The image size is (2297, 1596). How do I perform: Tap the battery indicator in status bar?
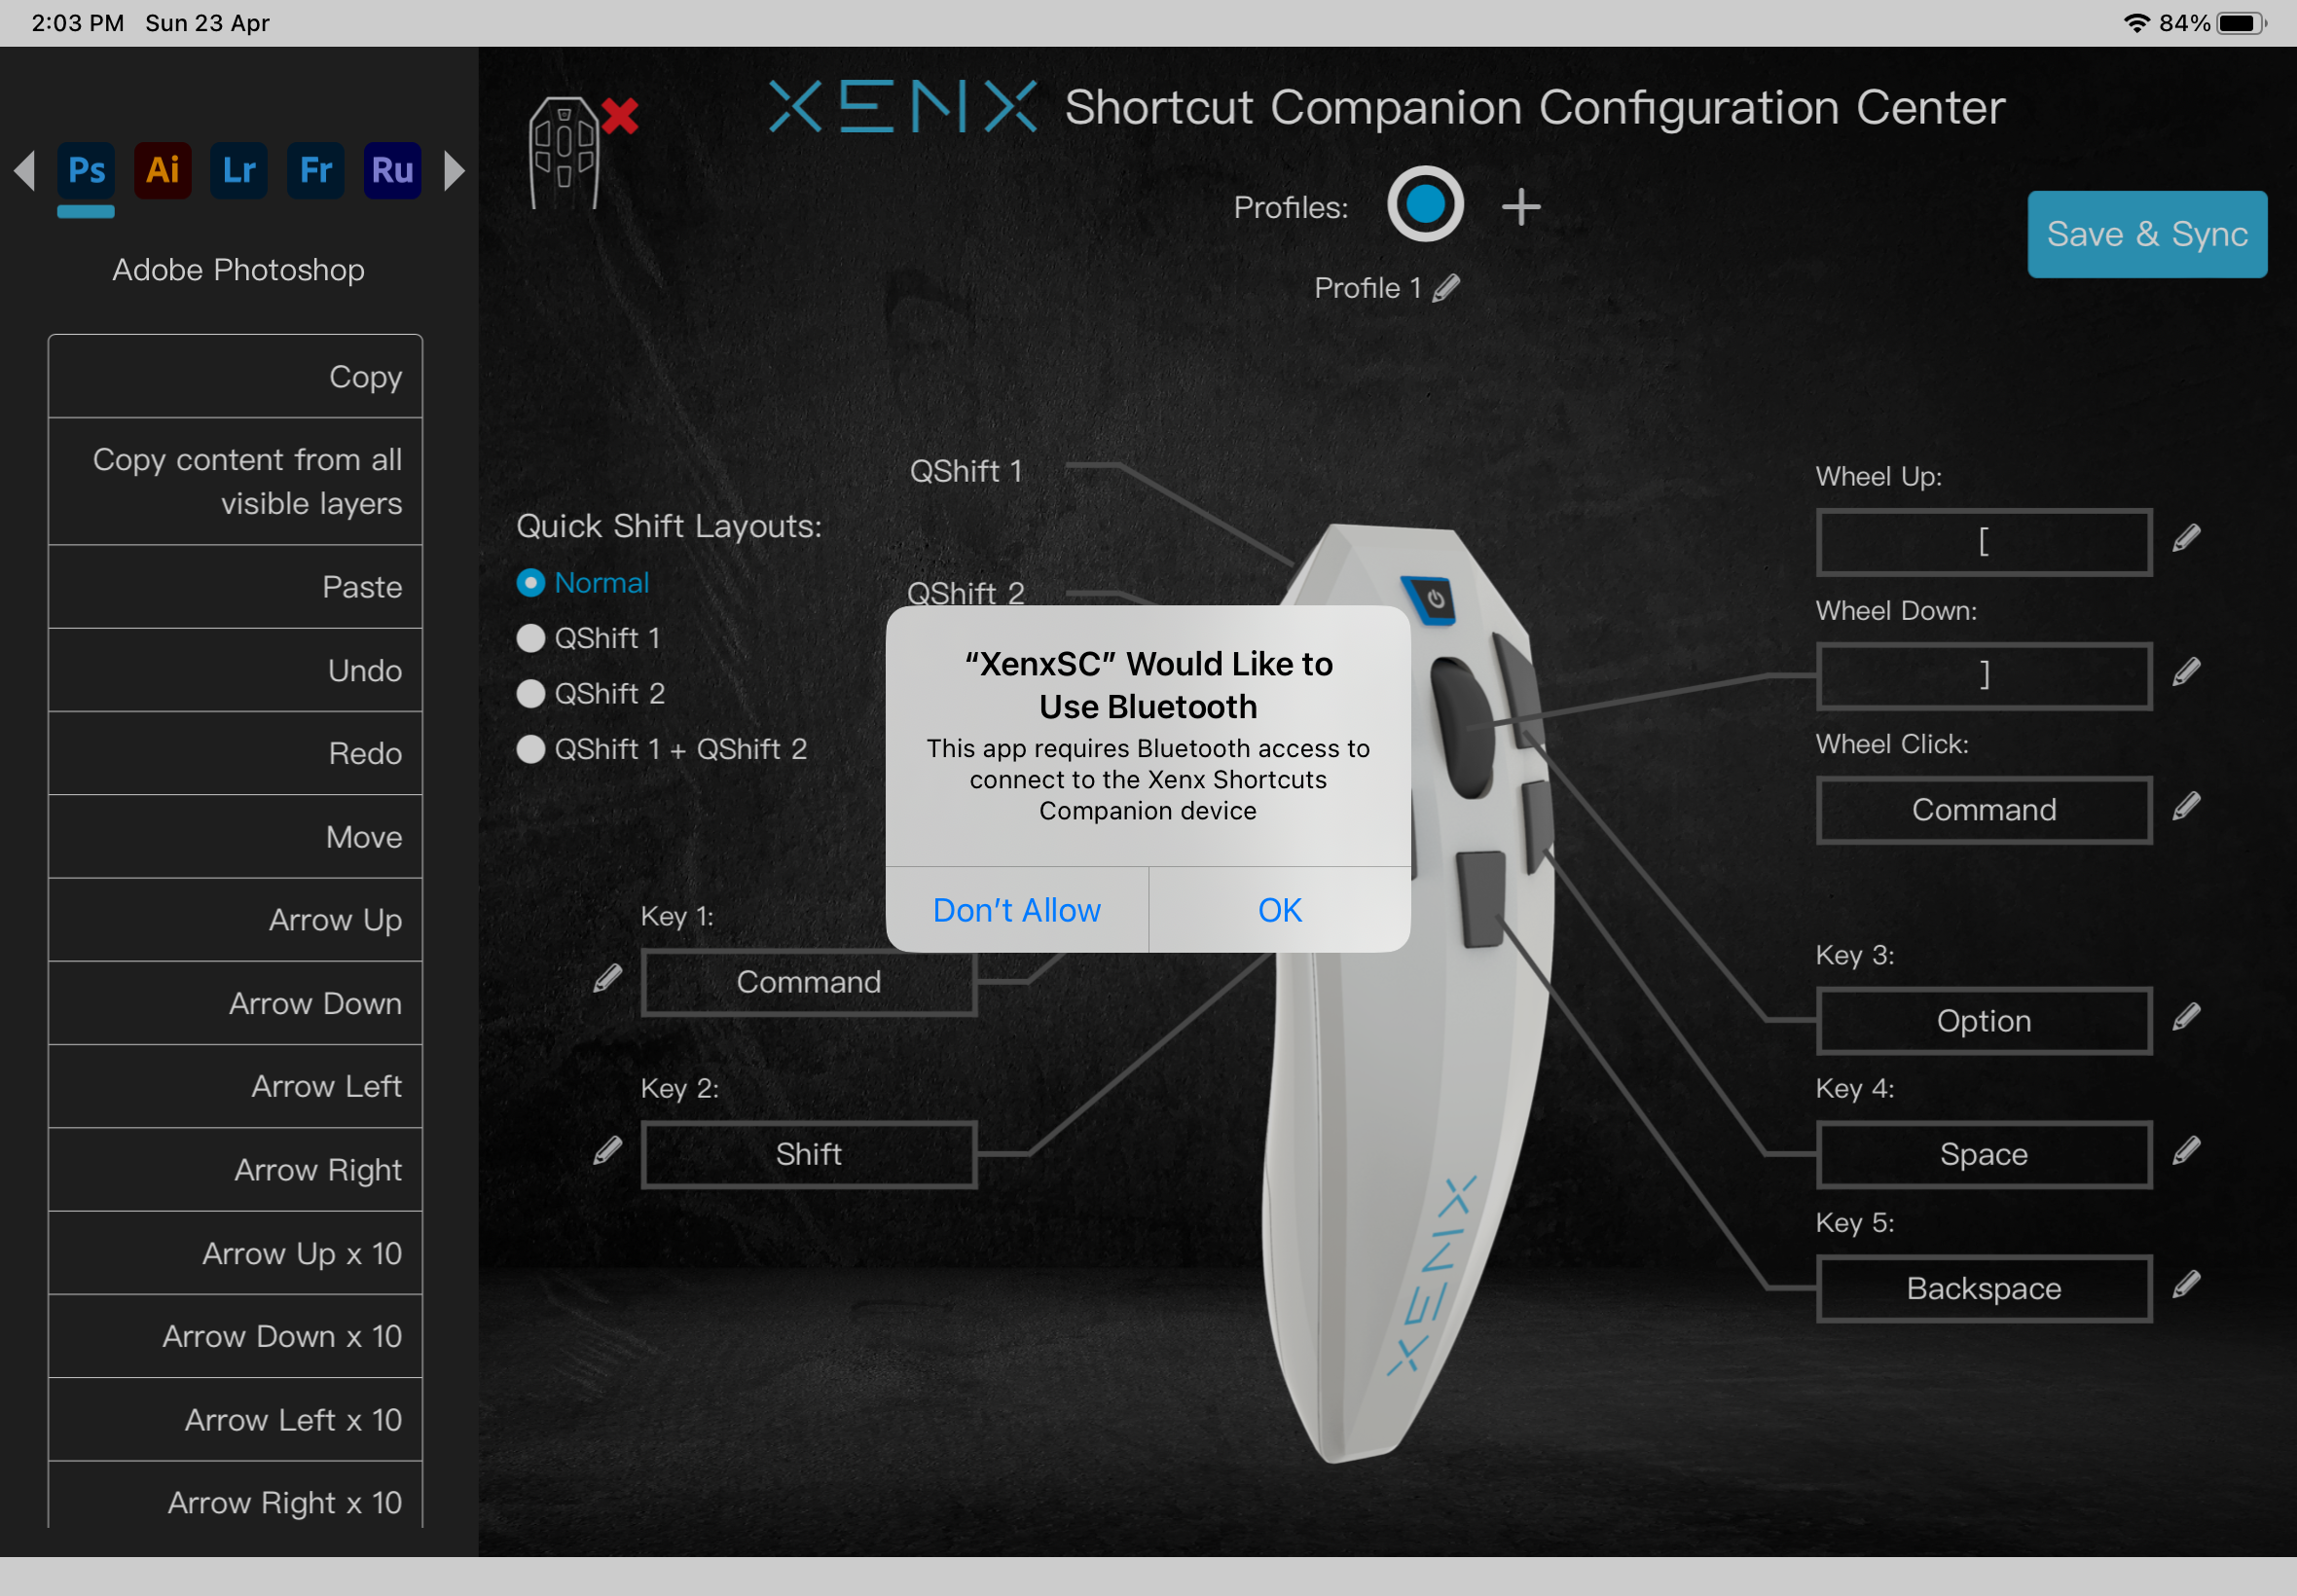coord(2241,23)
